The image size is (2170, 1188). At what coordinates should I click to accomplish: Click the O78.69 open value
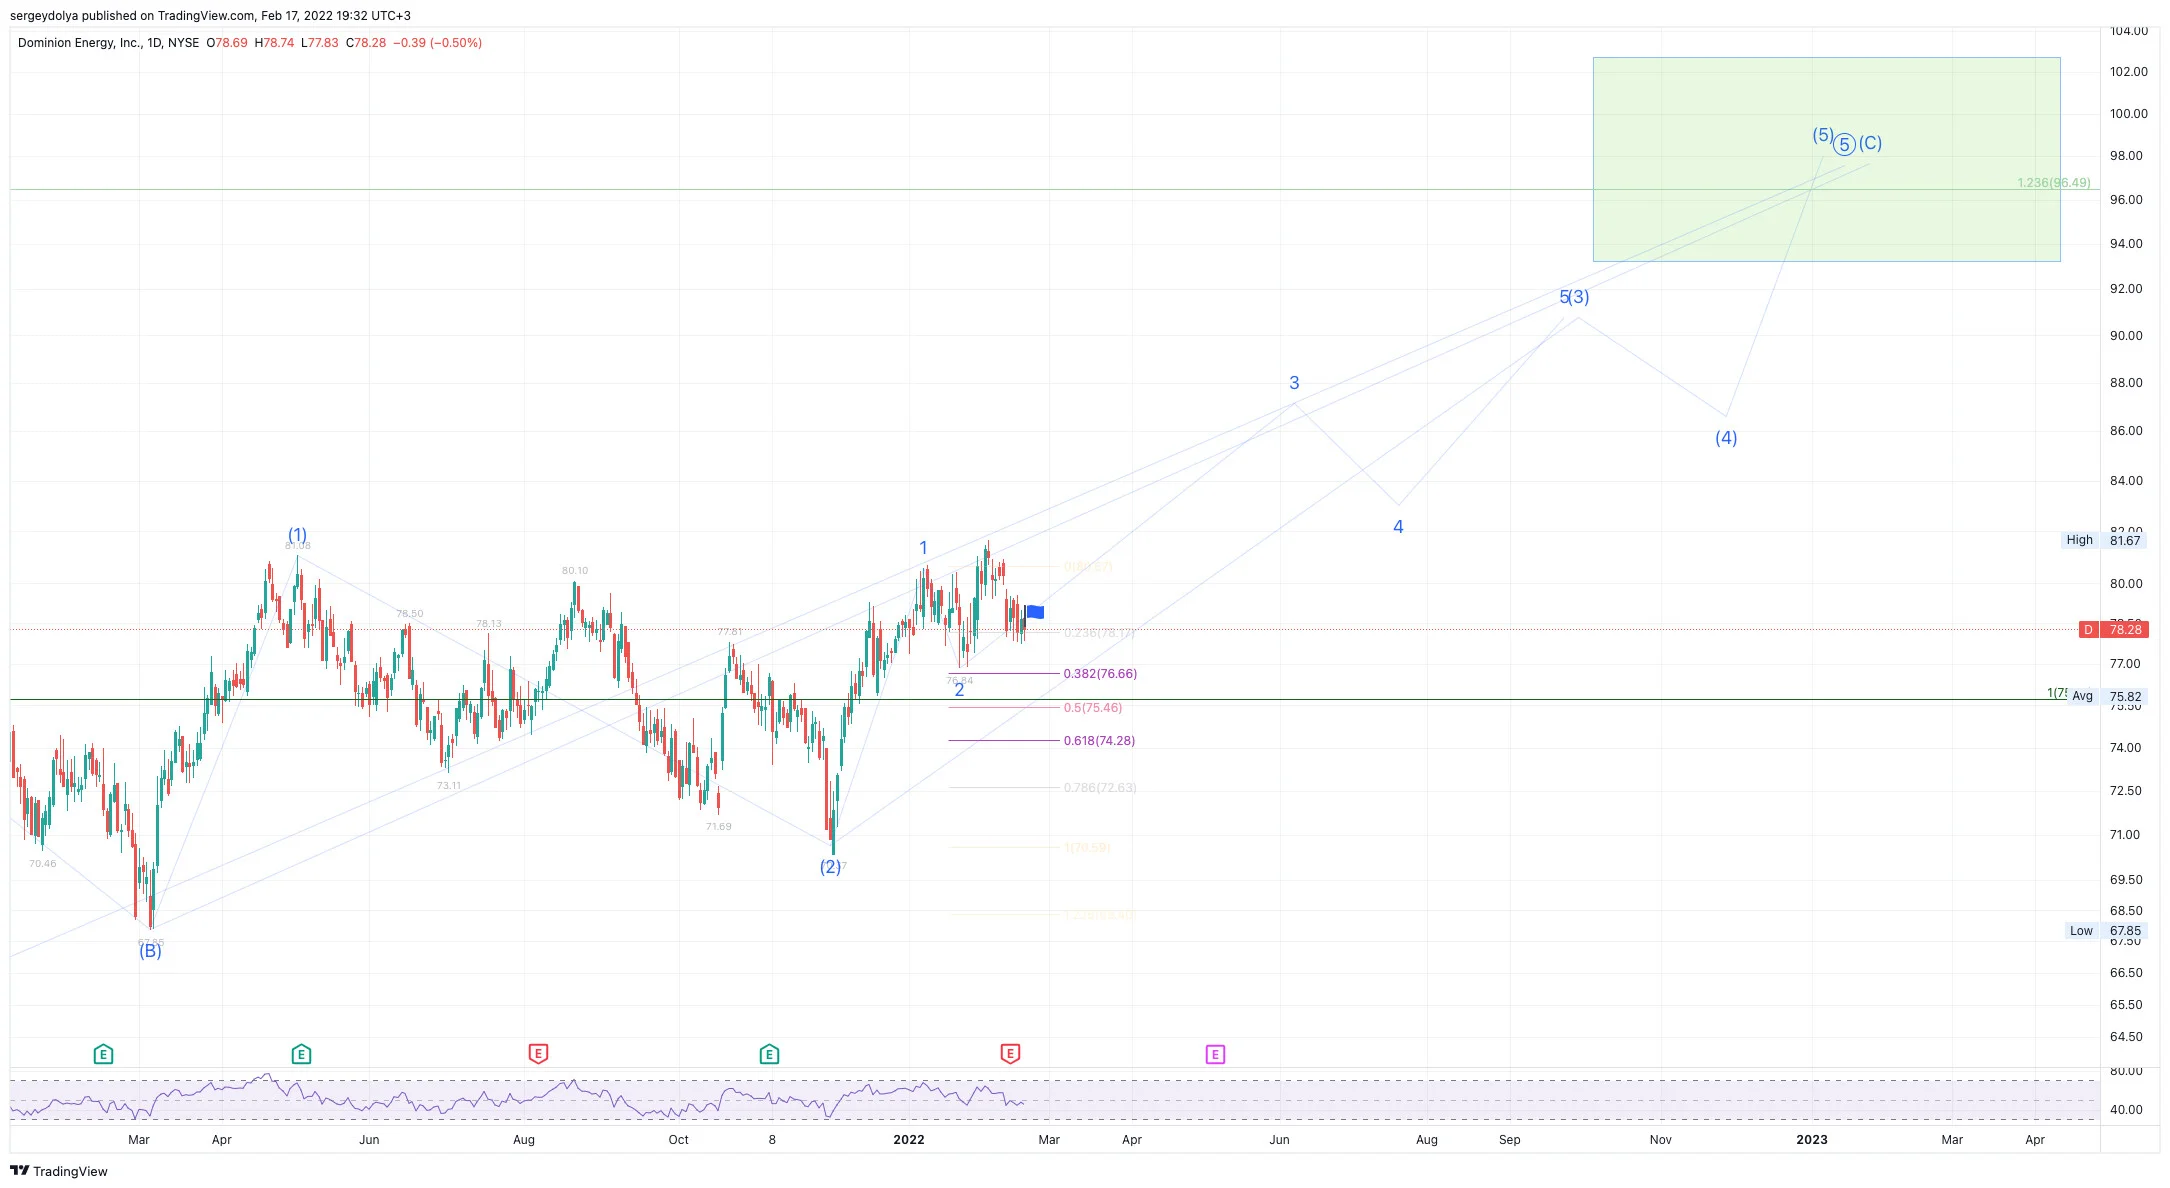(x=227, y=43)
